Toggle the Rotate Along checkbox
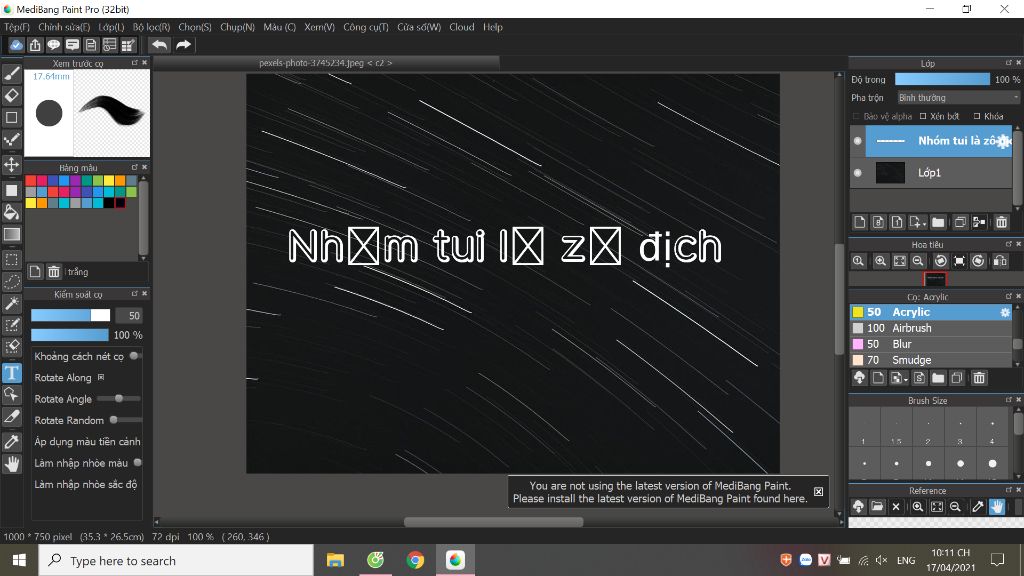The height and width of the screenshot is (576, 1024). click(x=101, y=377)
